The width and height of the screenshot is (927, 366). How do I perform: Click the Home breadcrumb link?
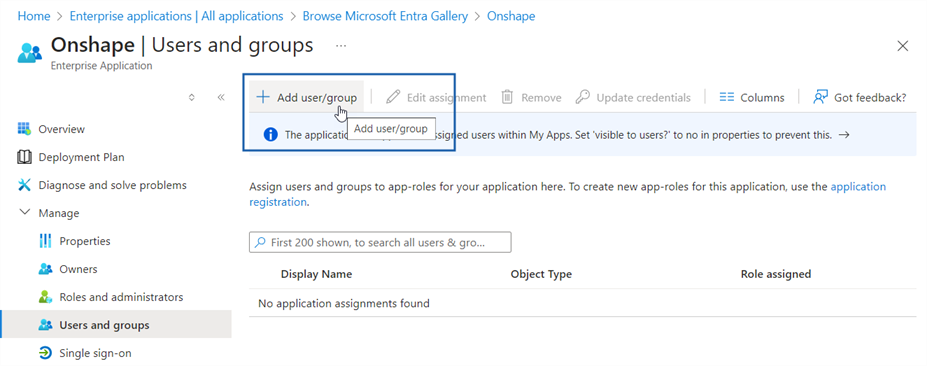(x=34, y=16)
